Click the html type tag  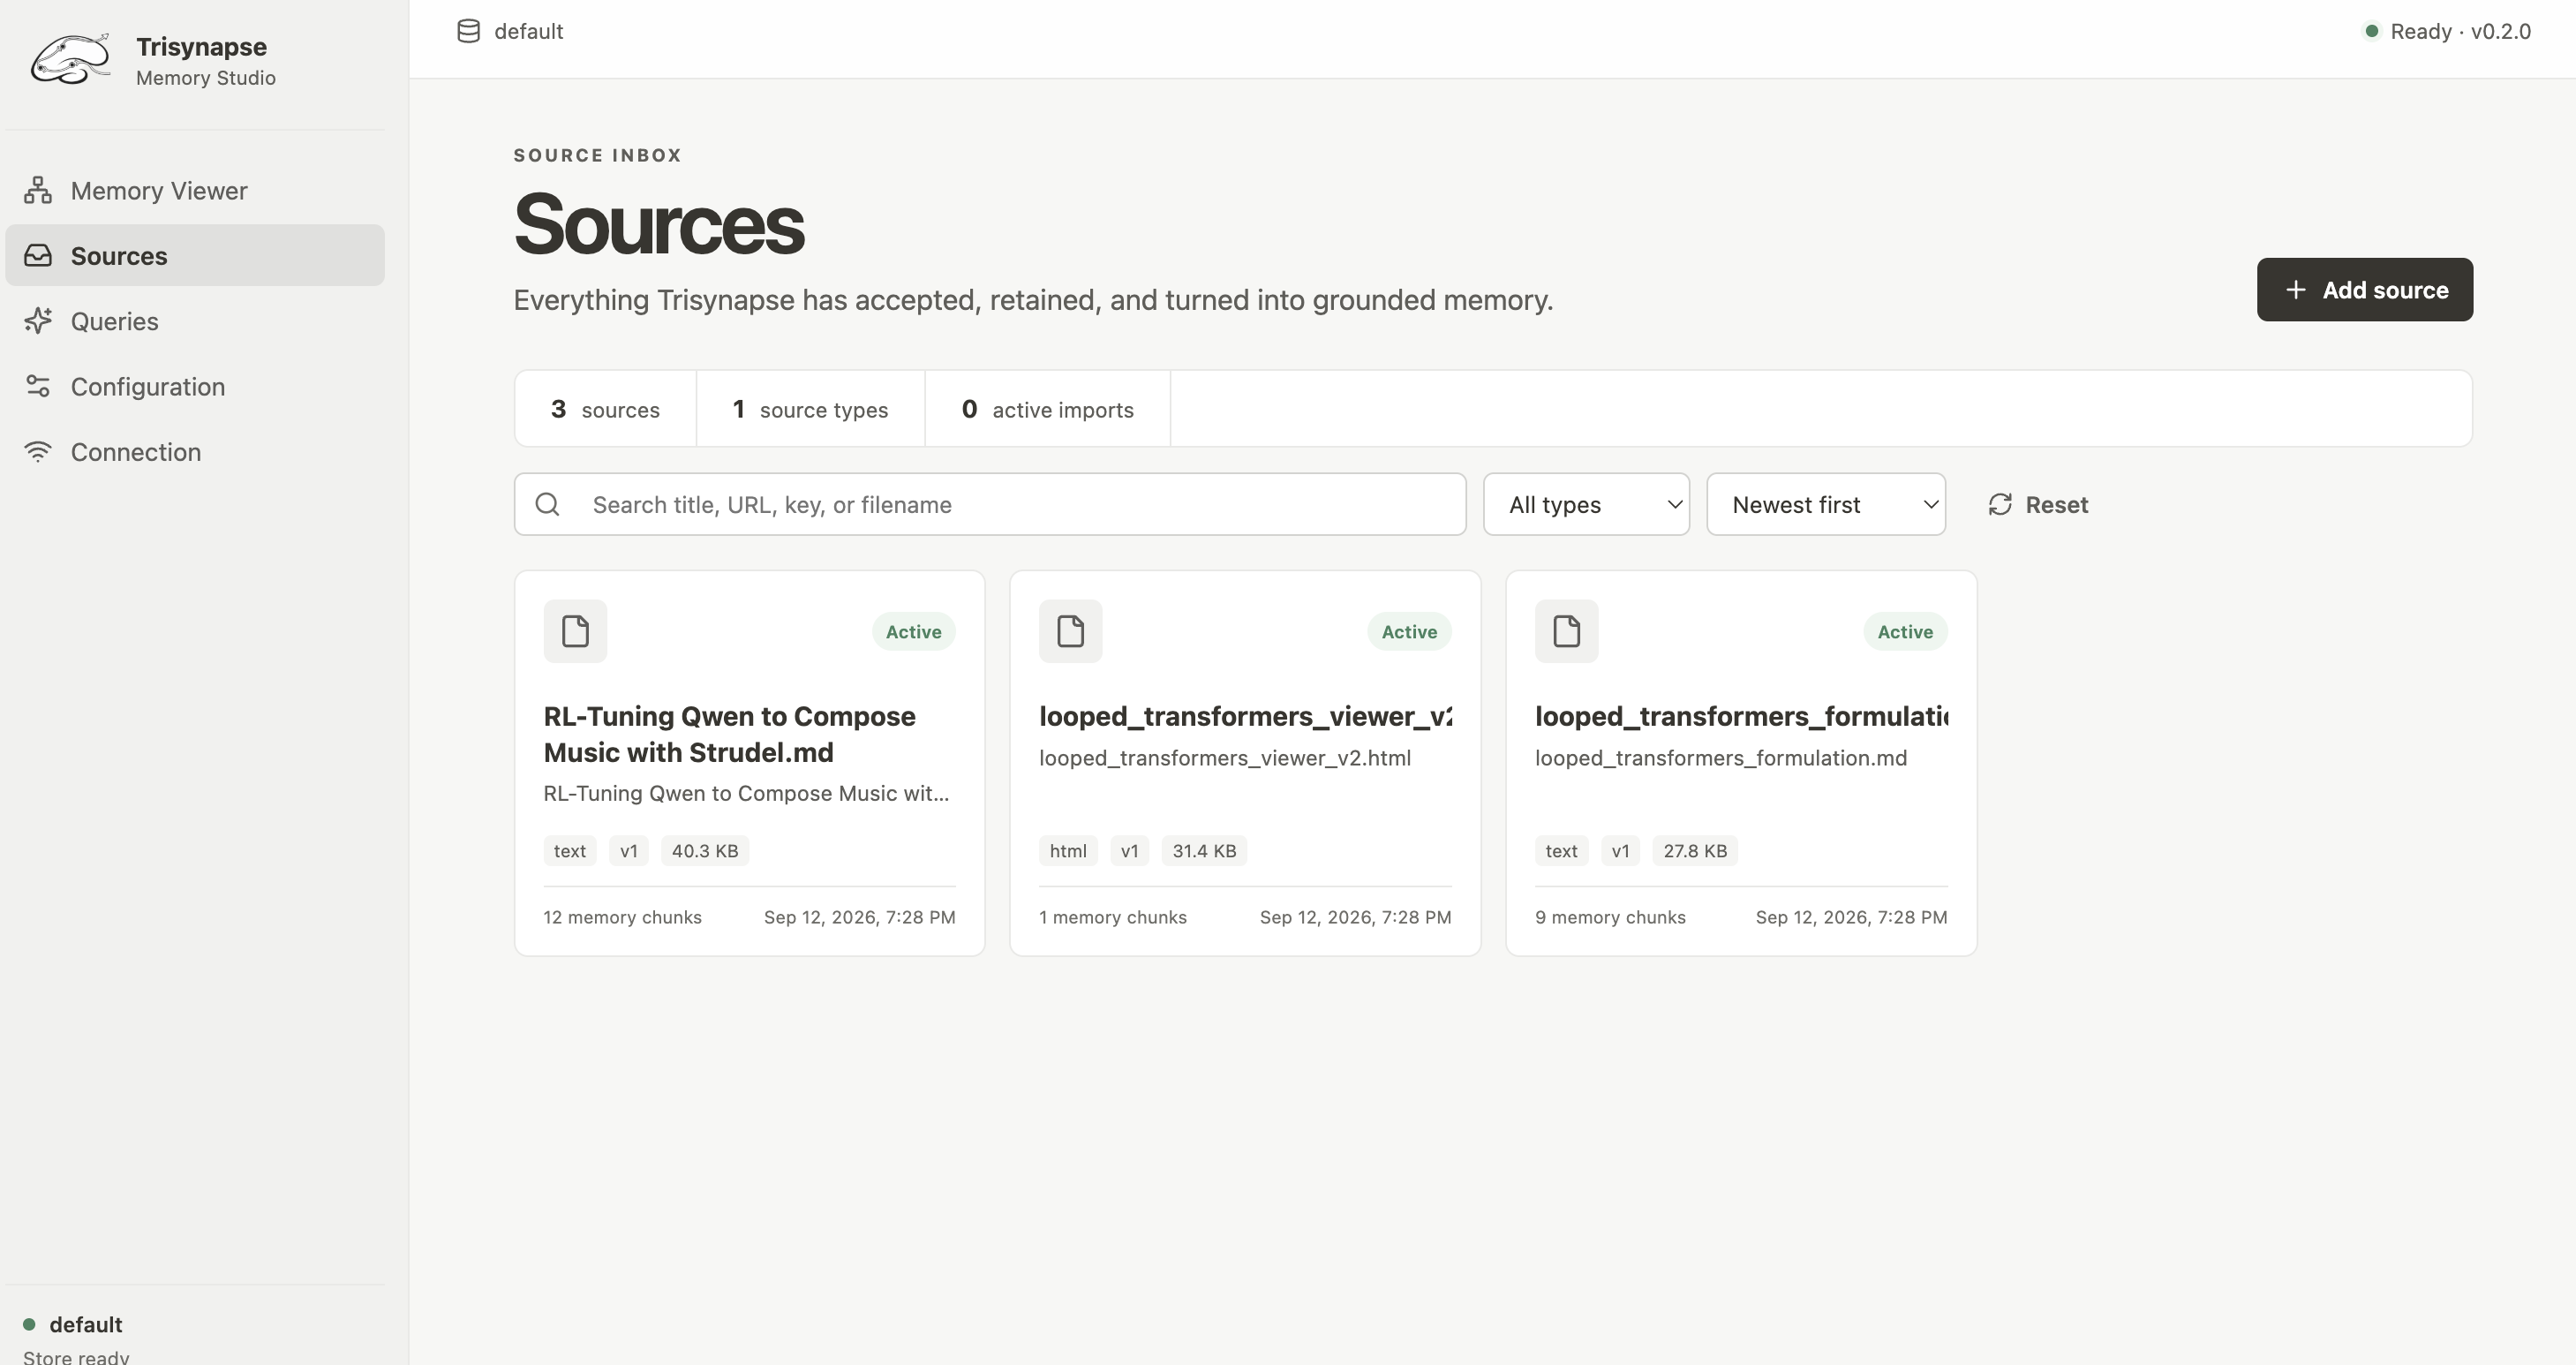[x=1068, y=851]
